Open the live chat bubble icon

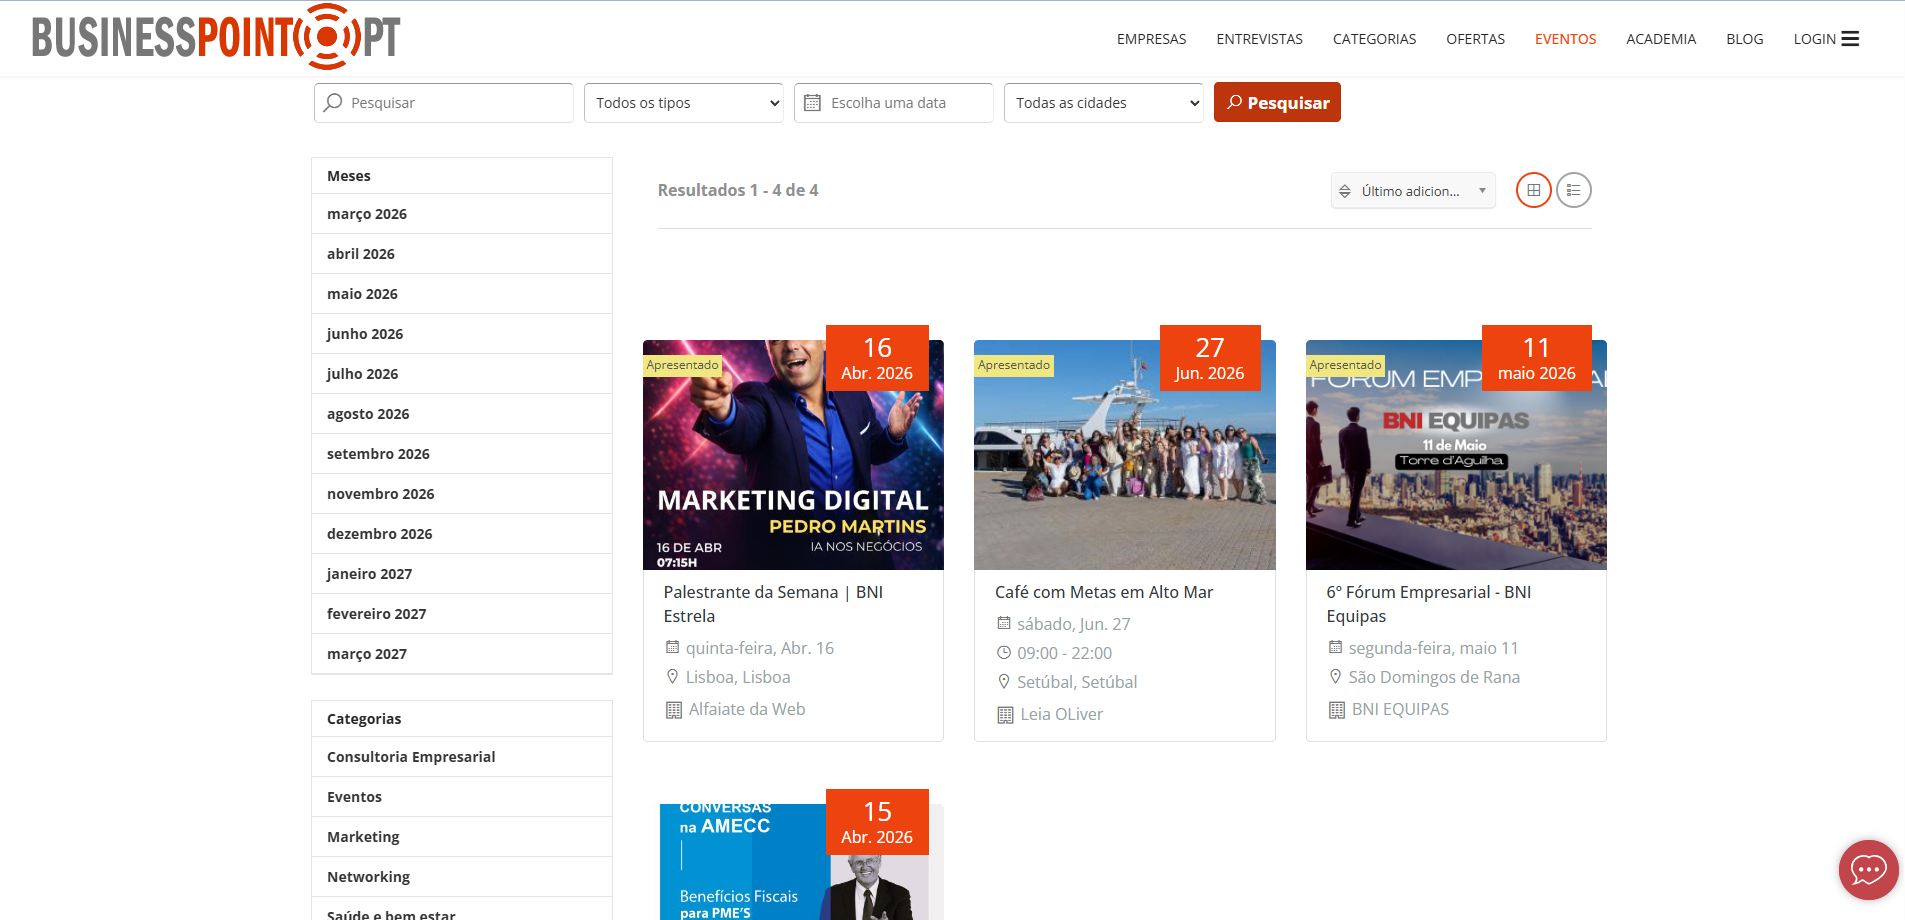pyautogui.click(x=1867, y=869)
